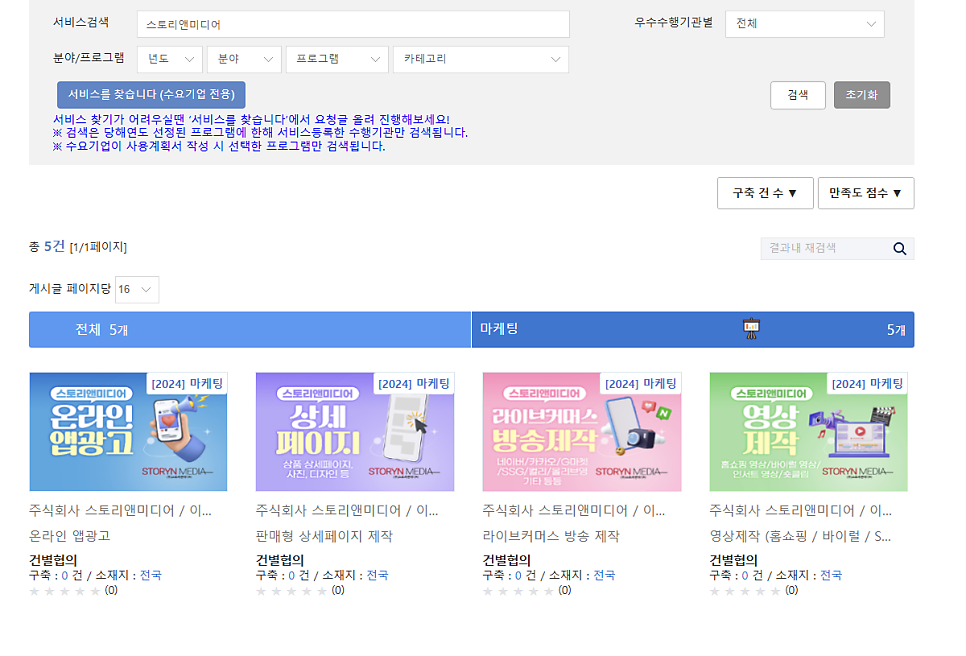
Task: Open the 온라인 앱광고 thumbnail
Action: point(128,432)
